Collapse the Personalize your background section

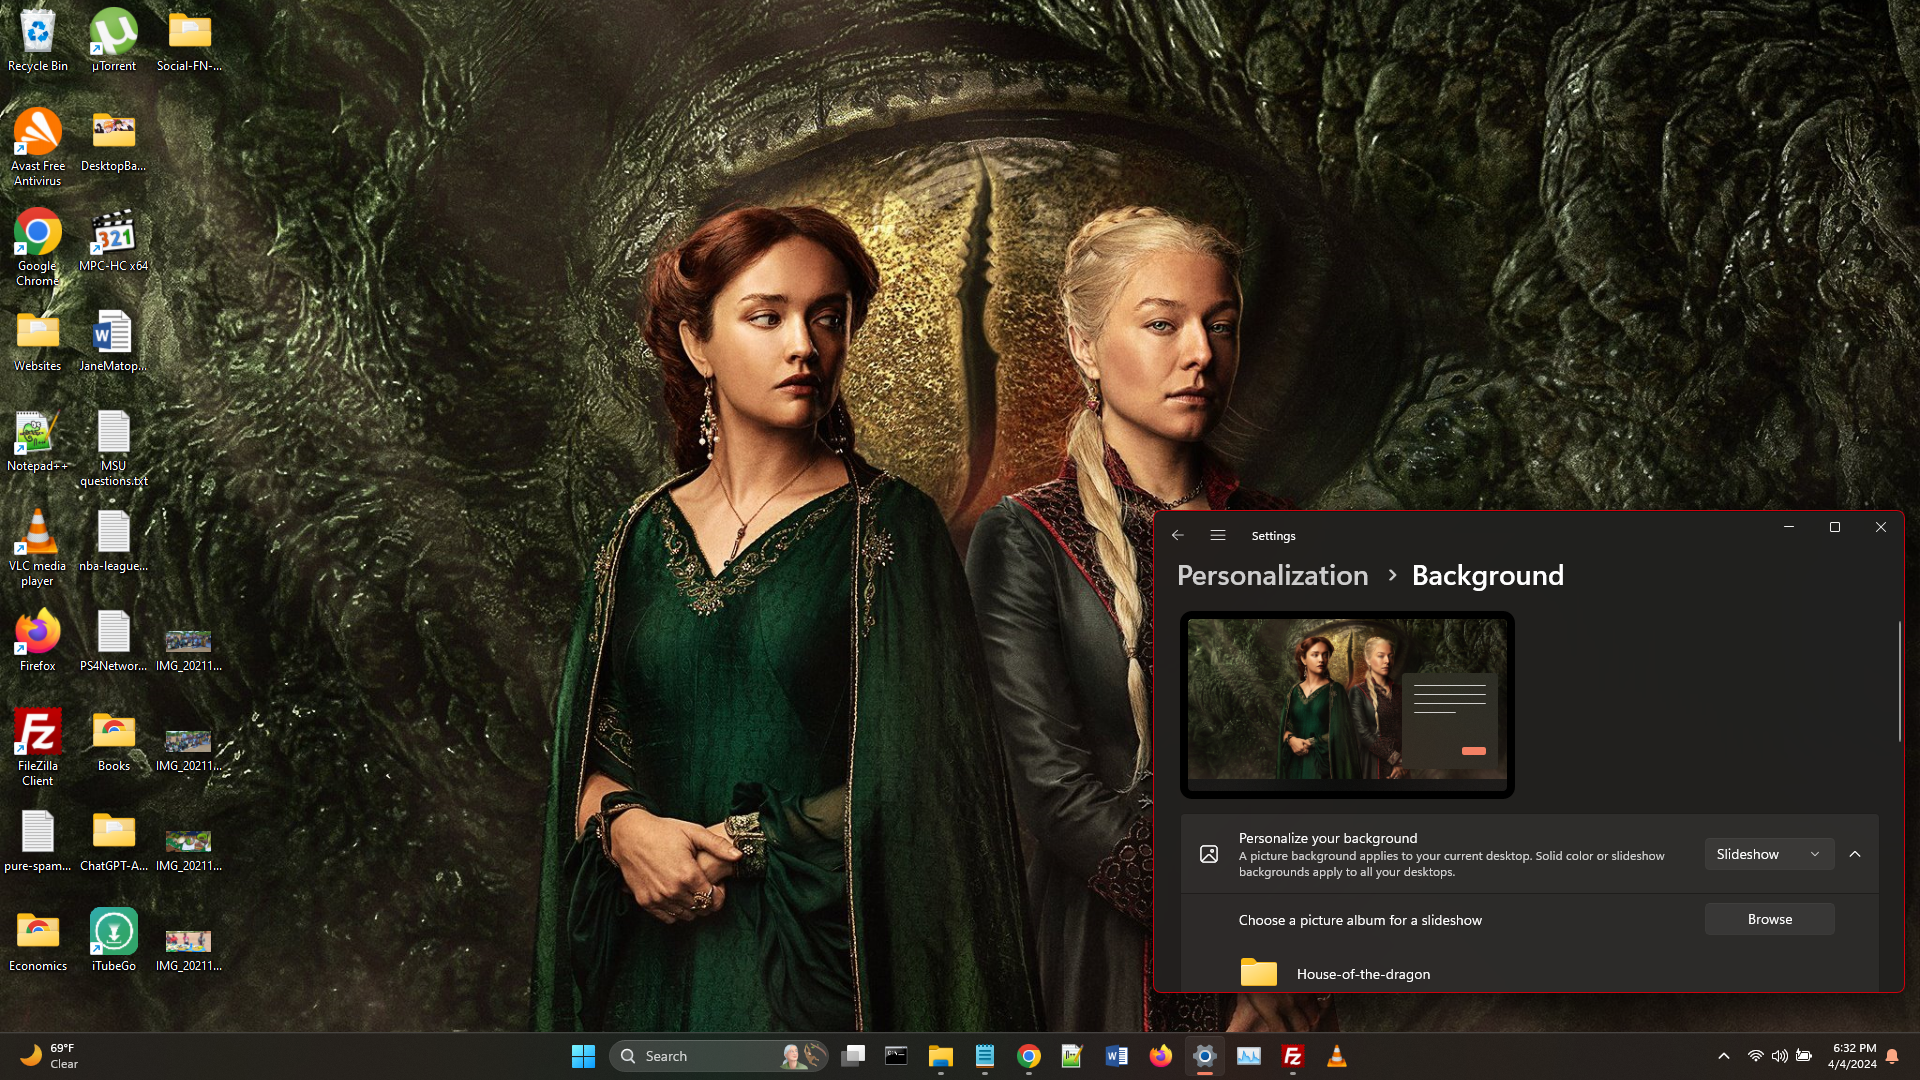point(1855,854)
